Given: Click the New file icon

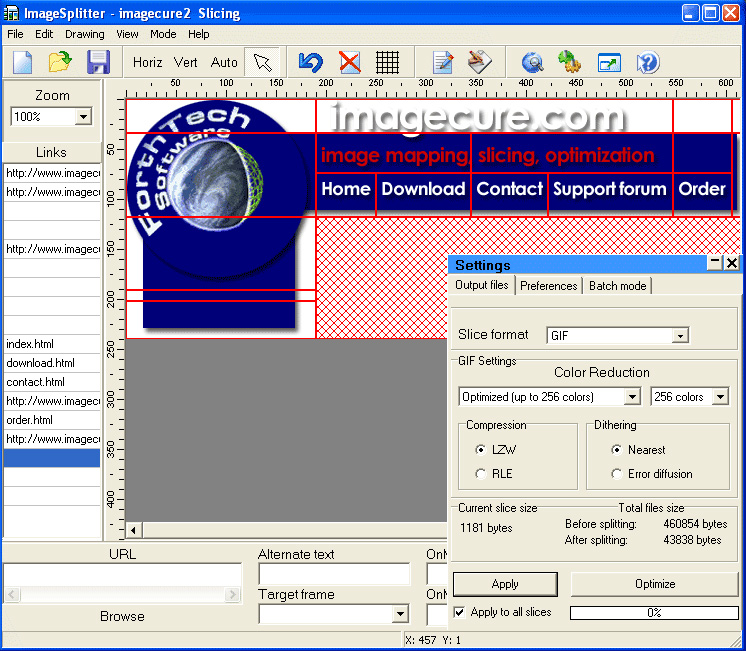Looking at the screenshot, I should (23, 62).
